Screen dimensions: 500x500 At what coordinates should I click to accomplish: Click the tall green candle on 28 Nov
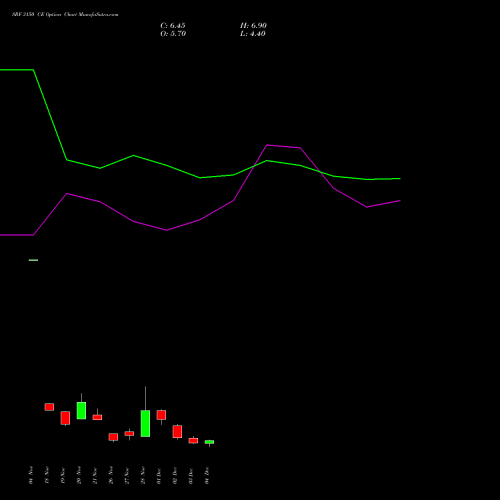(145, 423)
